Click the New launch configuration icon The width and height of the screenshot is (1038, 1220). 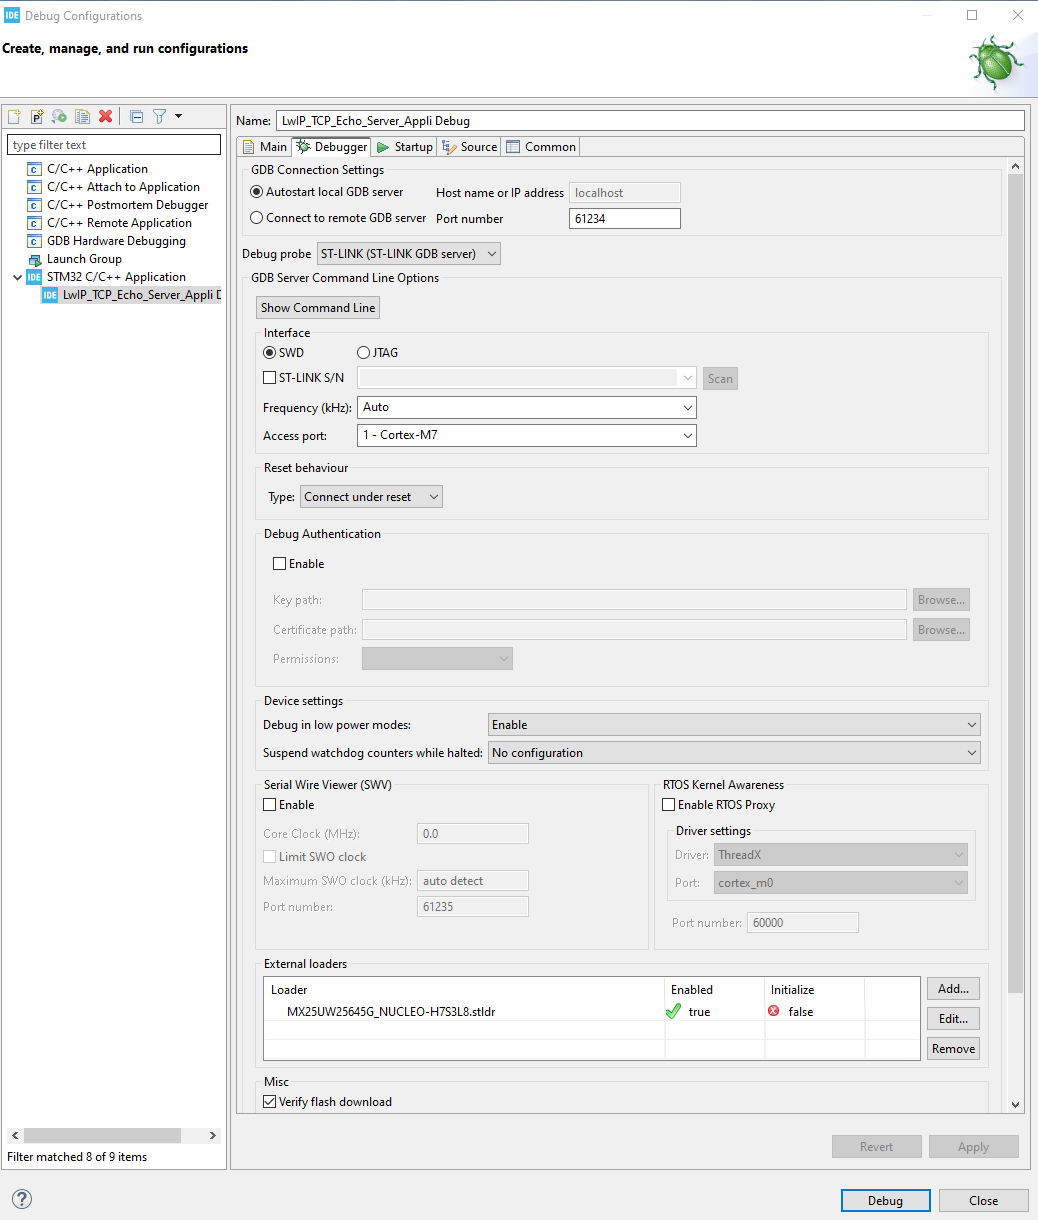pyautogui.click(x=14, y=116)
